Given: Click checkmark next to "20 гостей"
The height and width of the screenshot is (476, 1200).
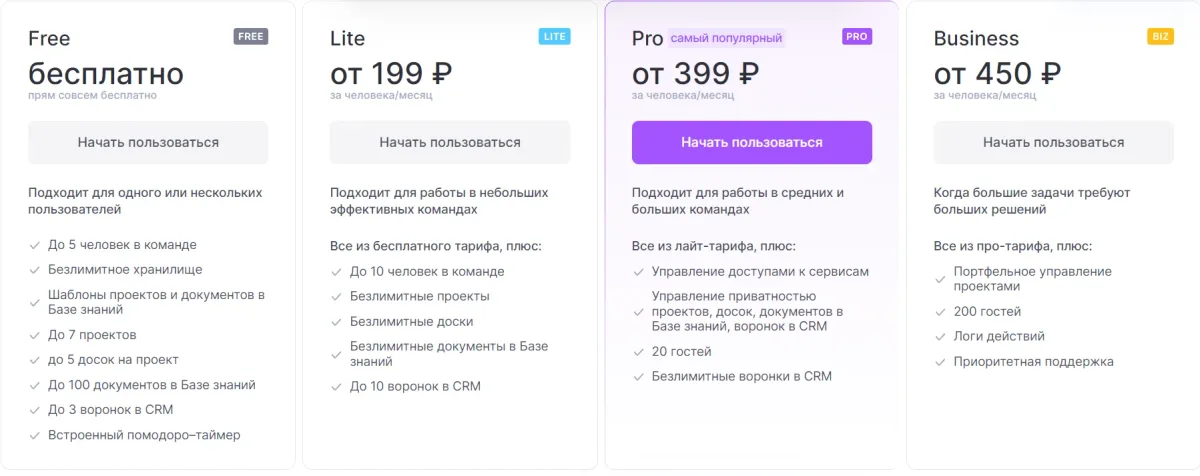Looking at the screenshot, I should tap(639, 352).
